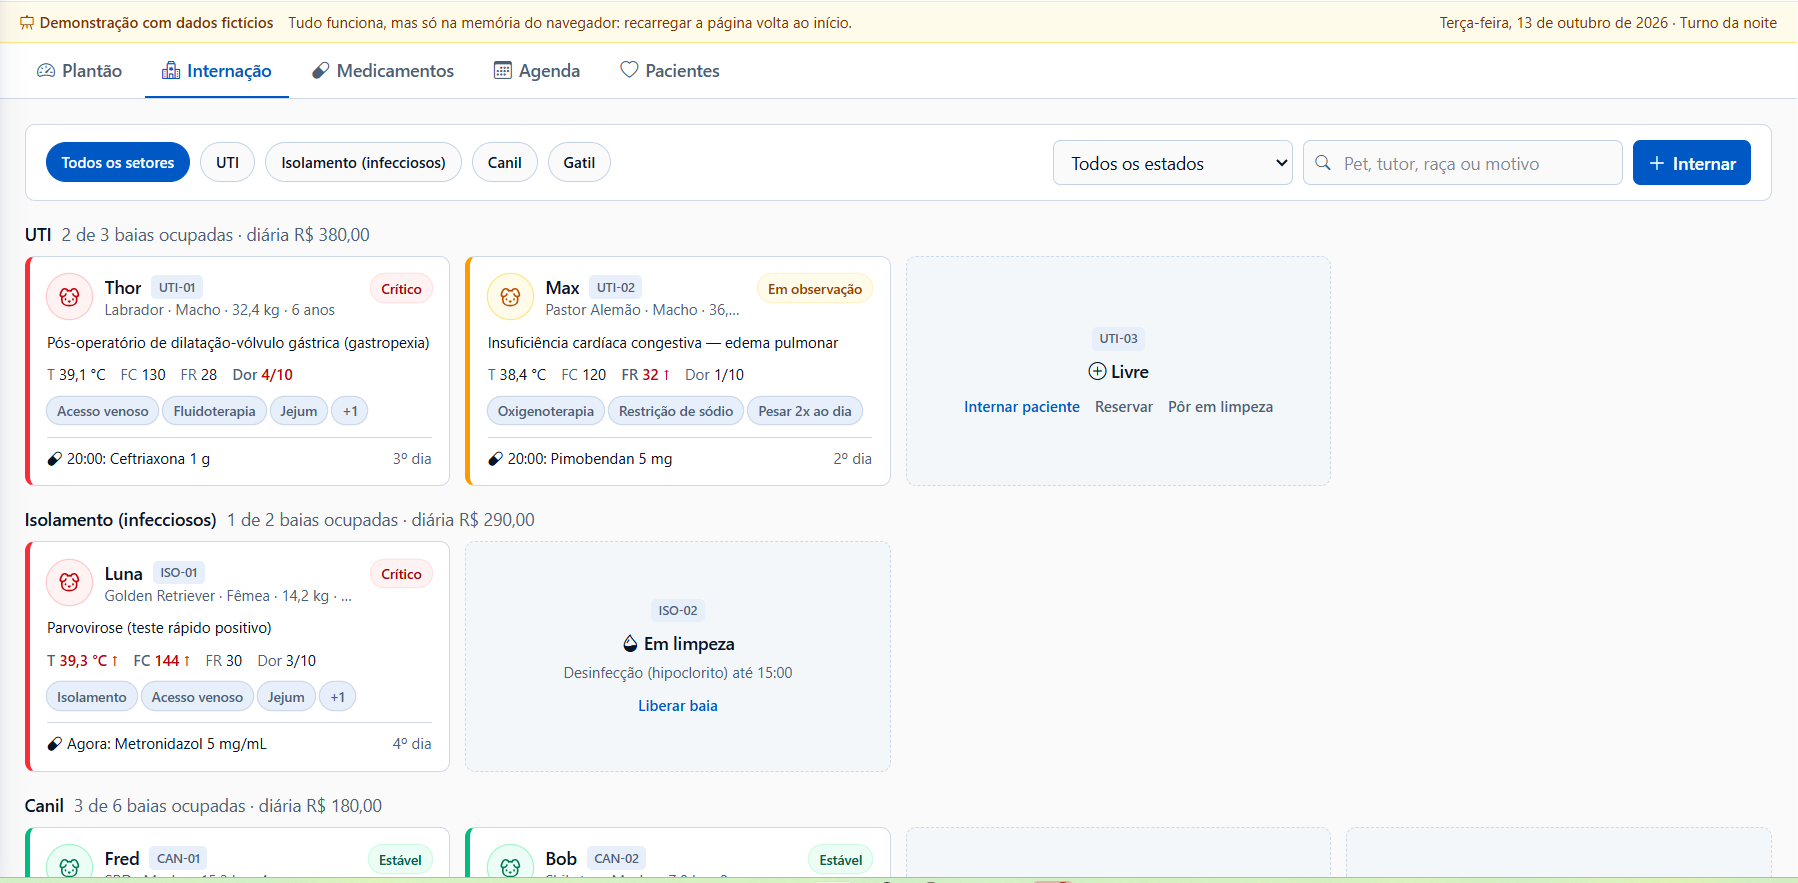Go to the Agenda tab
The image size is (1798, 883).
(x=537, y=71)
